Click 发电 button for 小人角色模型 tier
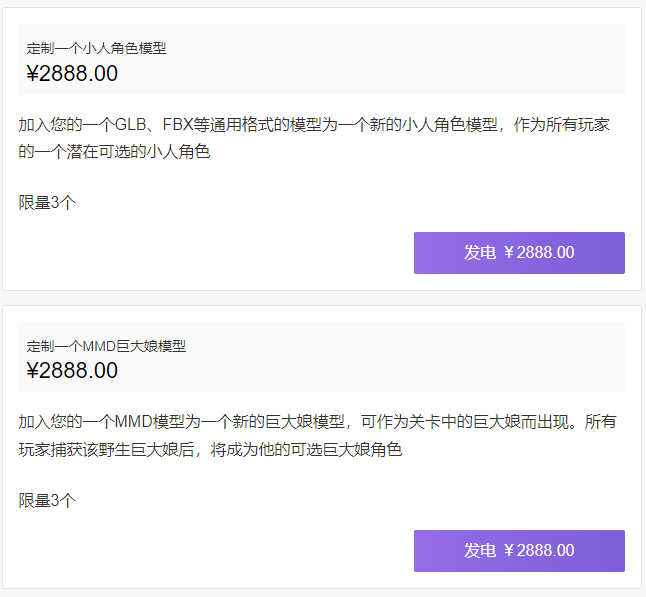This screenshot has width=646, height=597. point(519,253)
